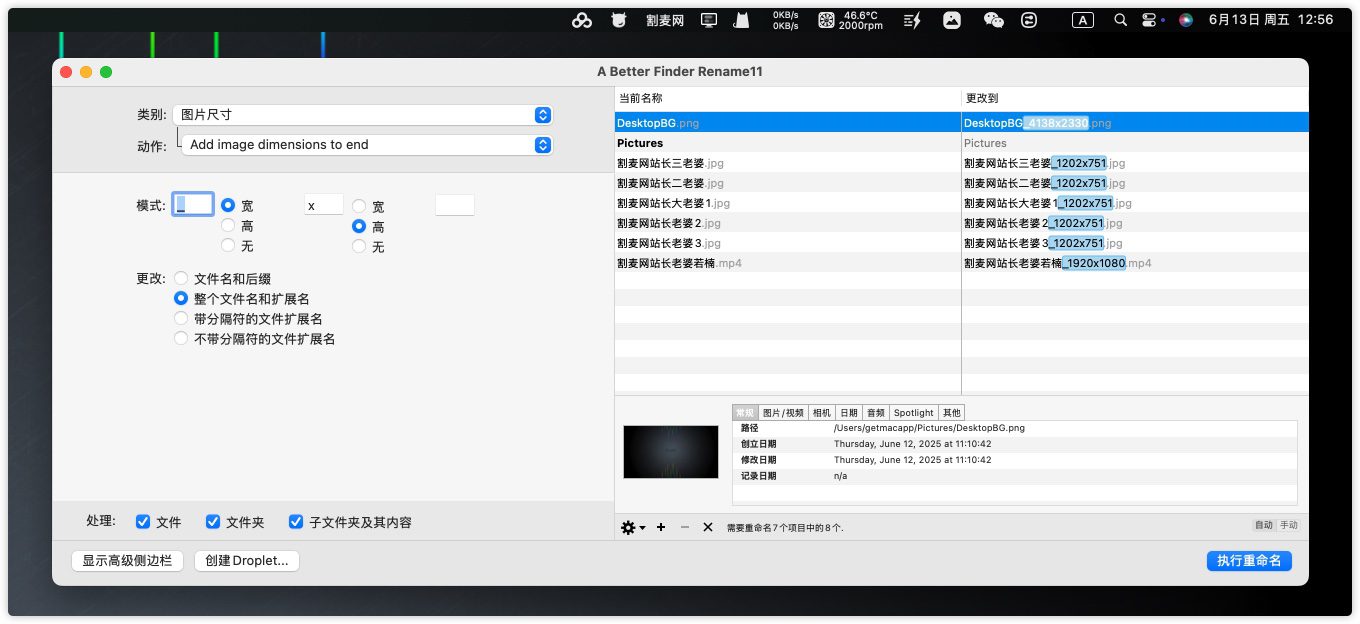Toggle the 文件夹 checkbox
The width and height of the screenshot is (1360, 624).
213,522
